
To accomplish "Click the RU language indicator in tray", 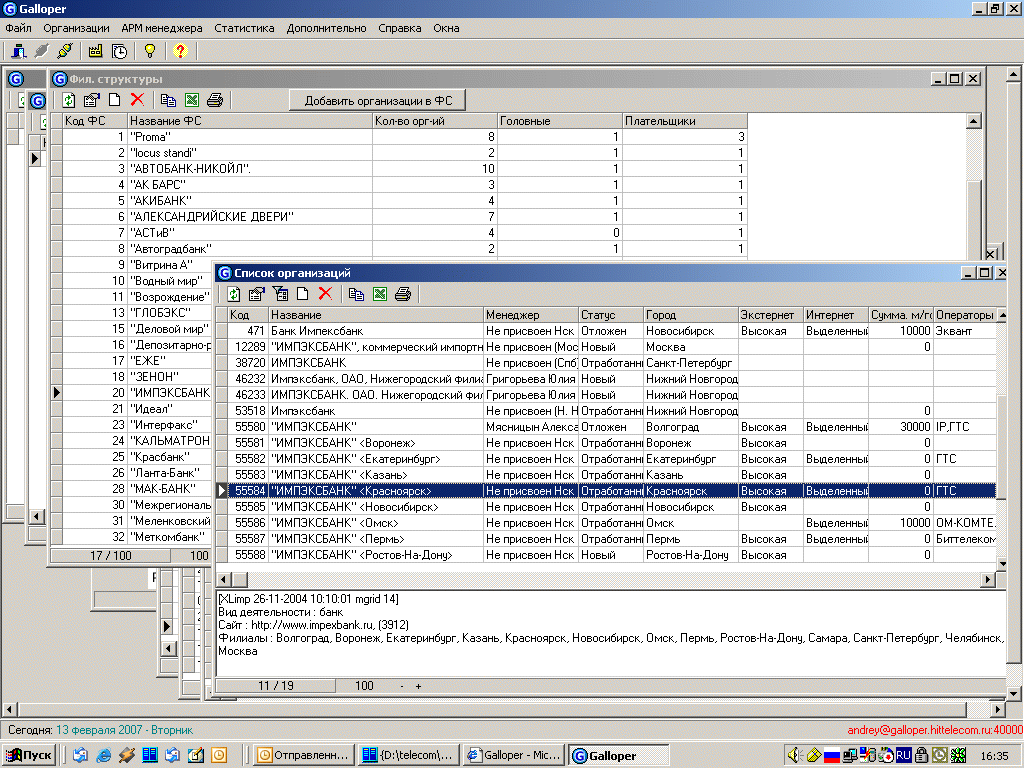I will pyautogui.click(x=903, y=755).
